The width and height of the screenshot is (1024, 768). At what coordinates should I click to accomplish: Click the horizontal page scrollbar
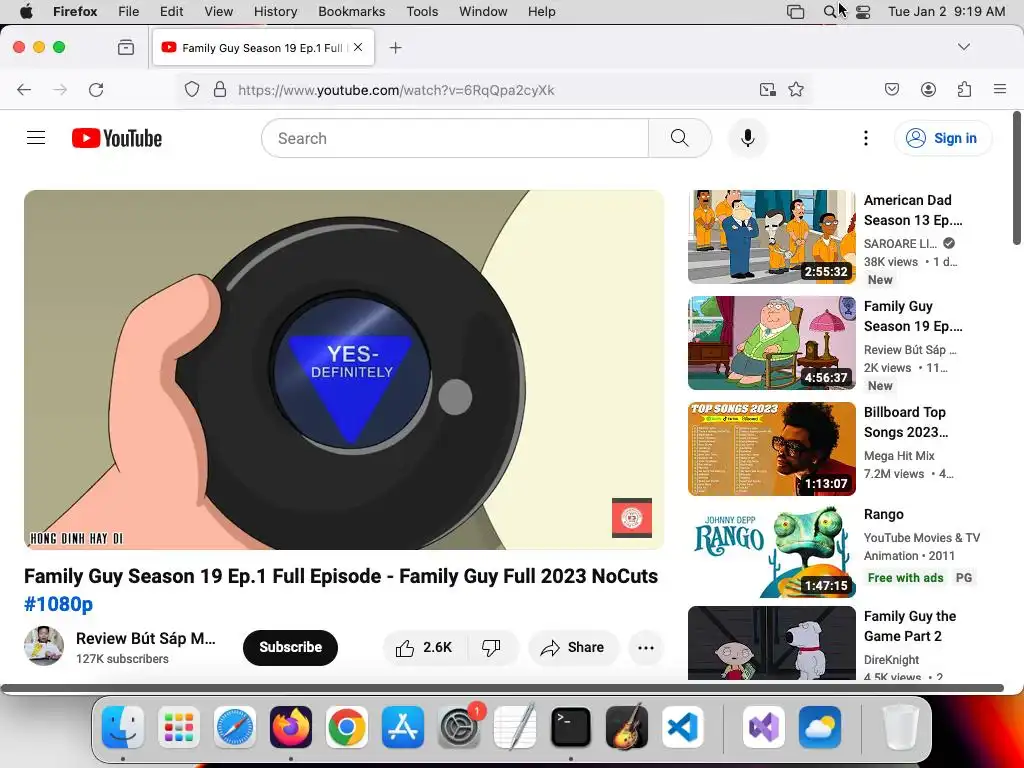tap(502, 688)
